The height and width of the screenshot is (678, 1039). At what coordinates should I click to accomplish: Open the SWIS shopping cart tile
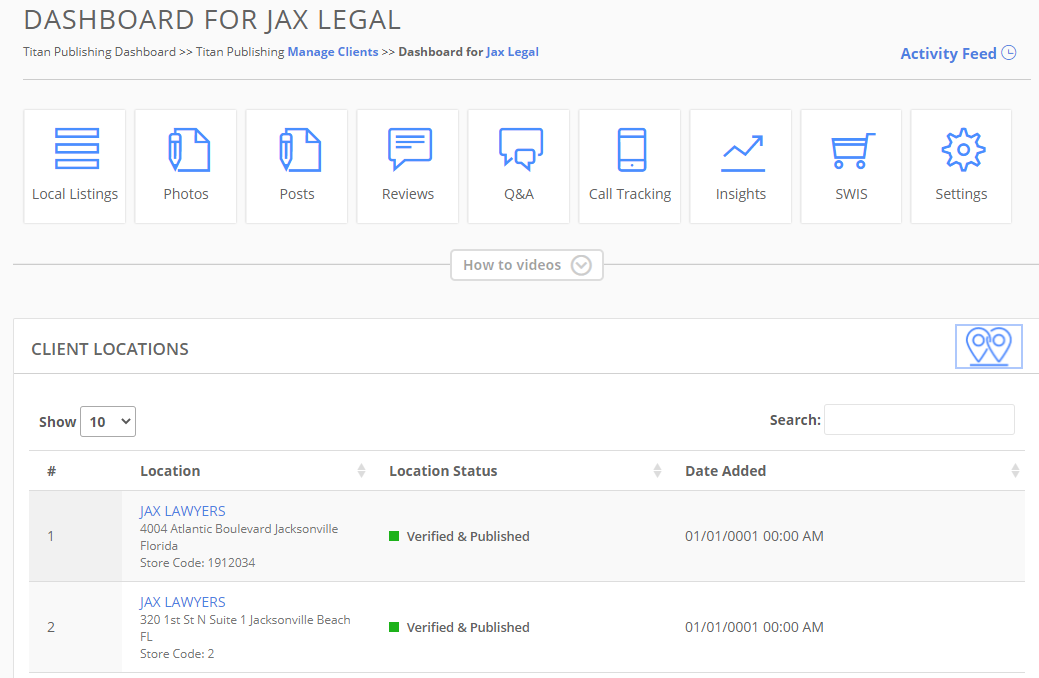pyautogui.click(x=851, y=166)
